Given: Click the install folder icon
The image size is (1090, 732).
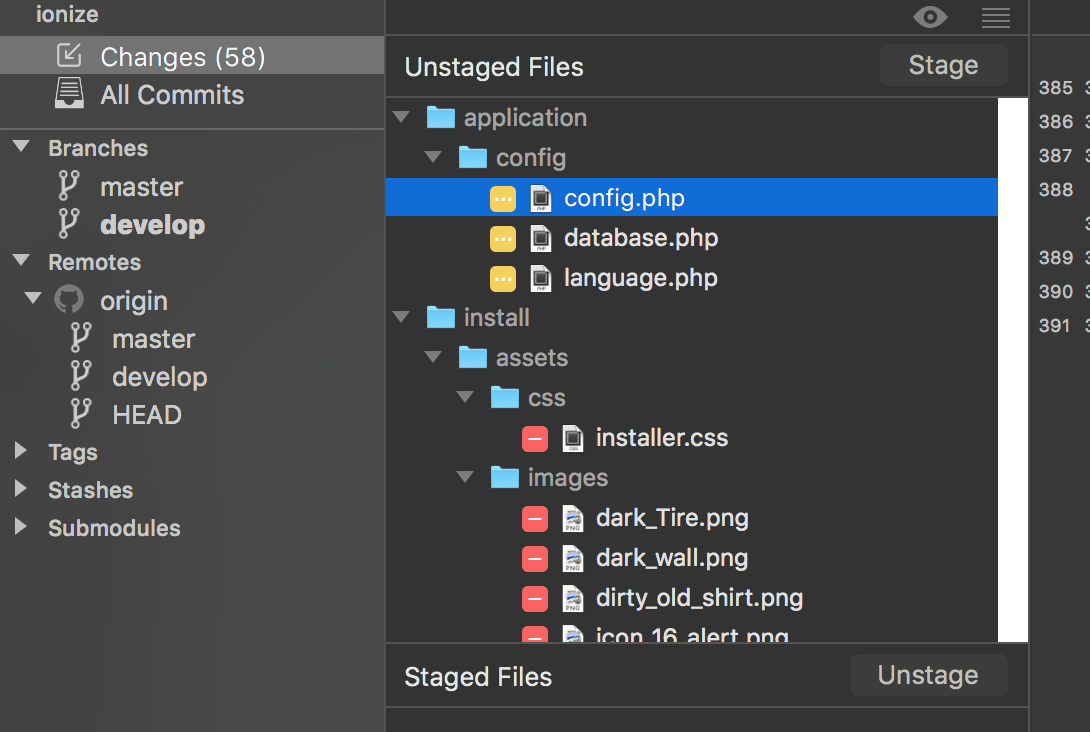Looking at the screenshot, I should click(x=440, y=318).
